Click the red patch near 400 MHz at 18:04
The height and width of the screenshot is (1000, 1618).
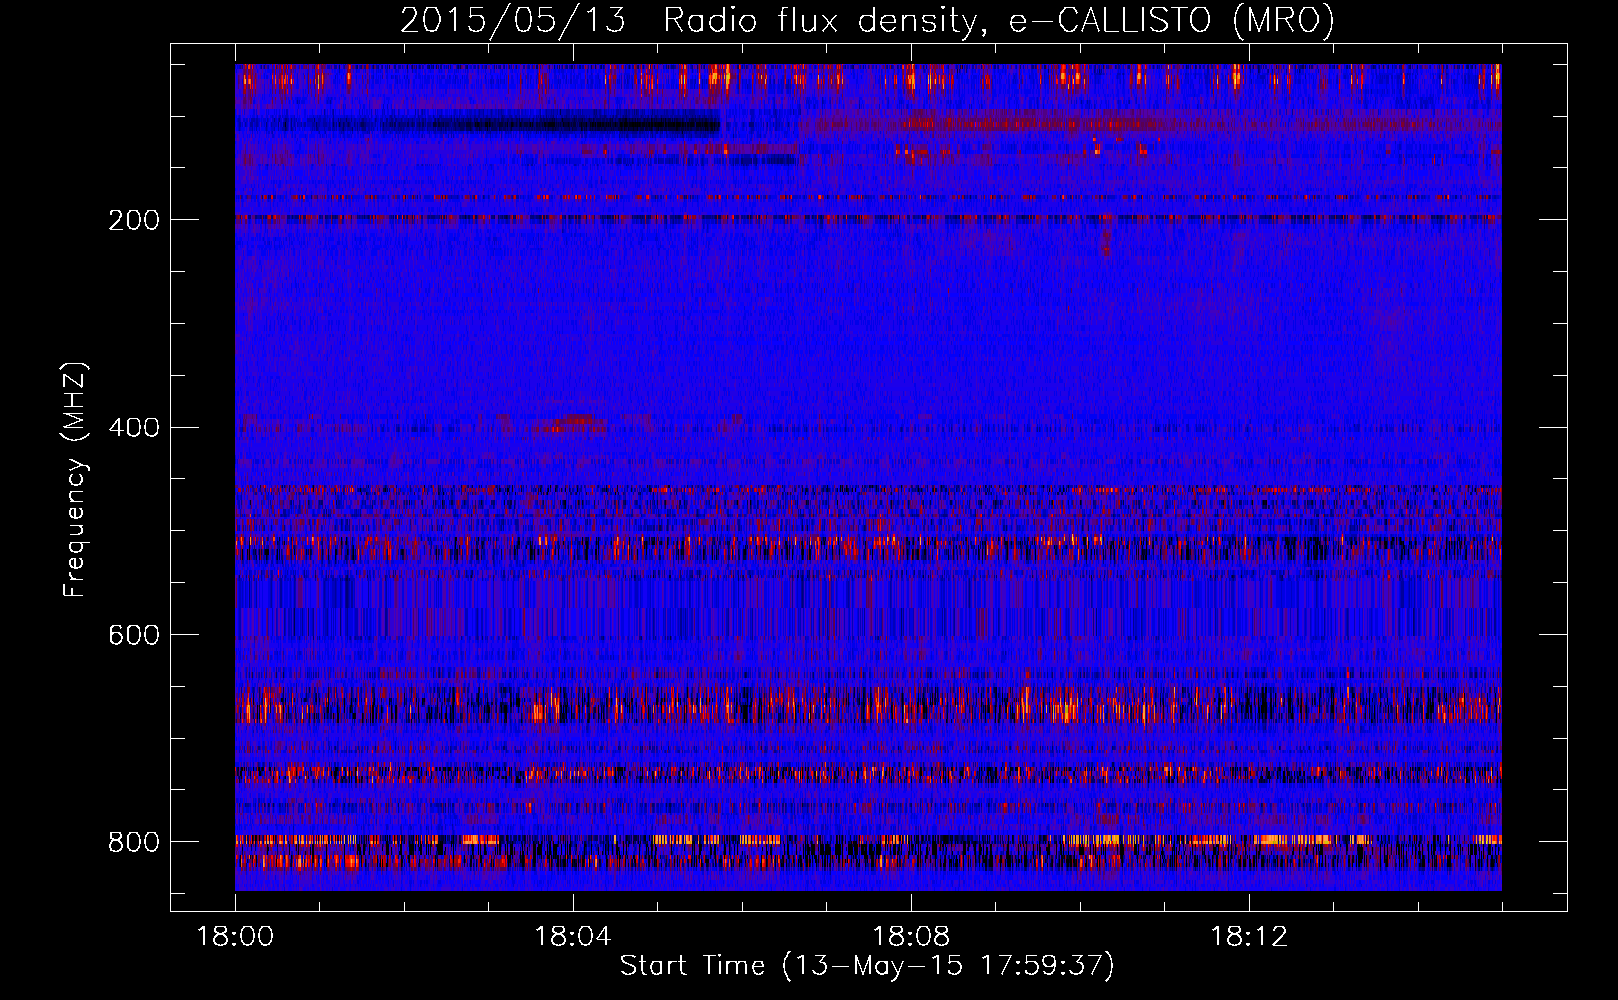pyautogui.click(x=570, y=423)
